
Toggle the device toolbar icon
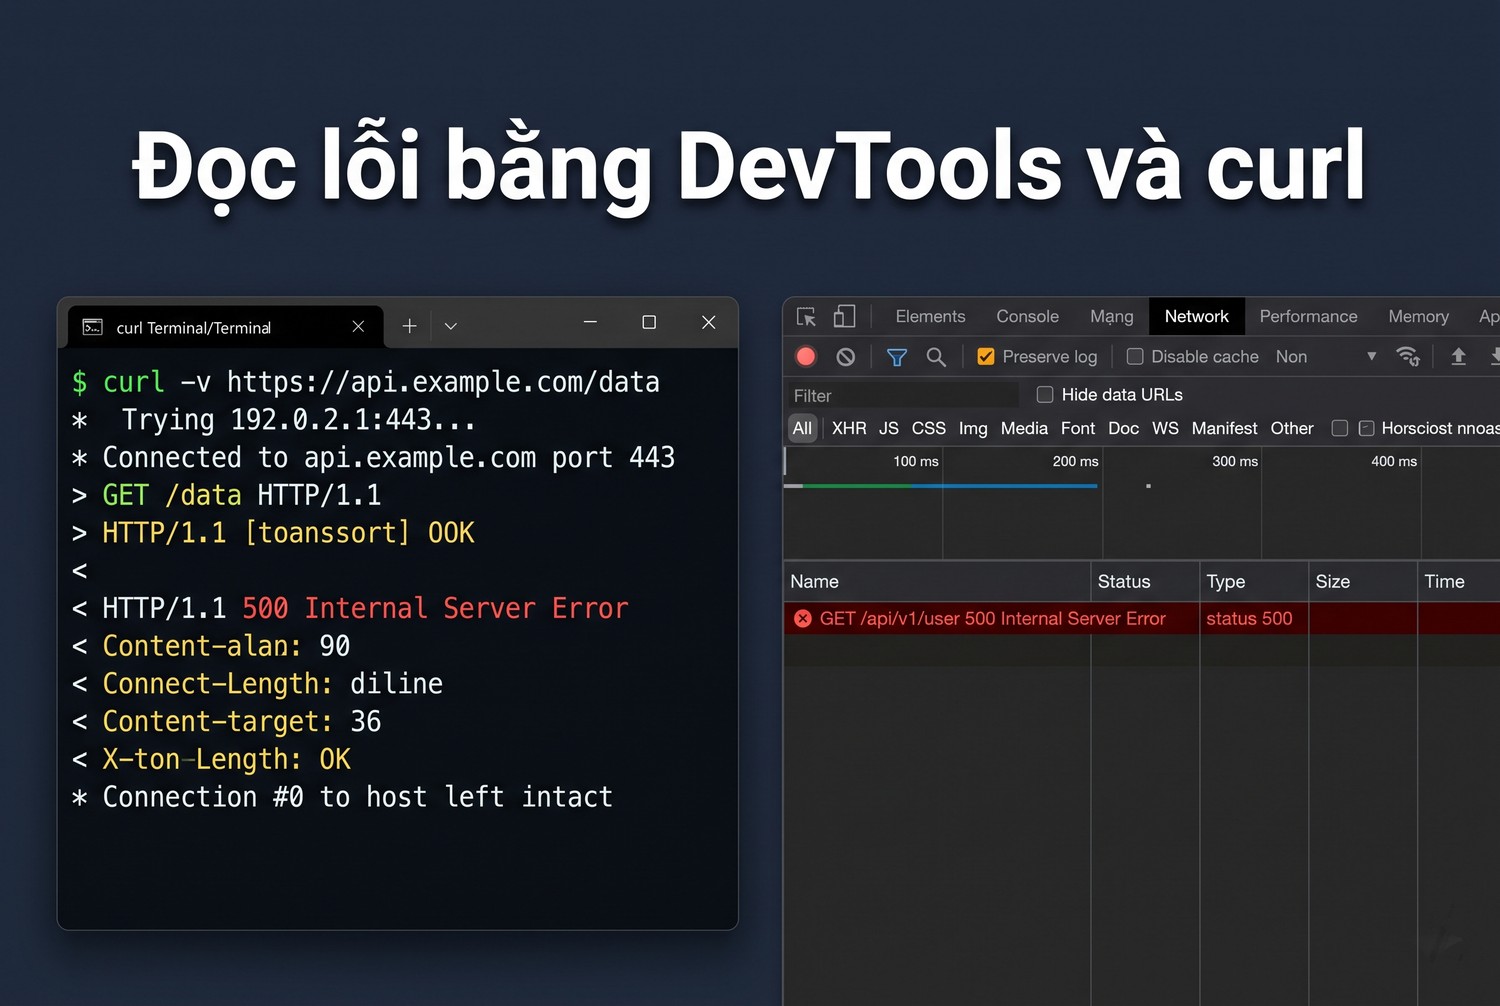click(845, 316)
